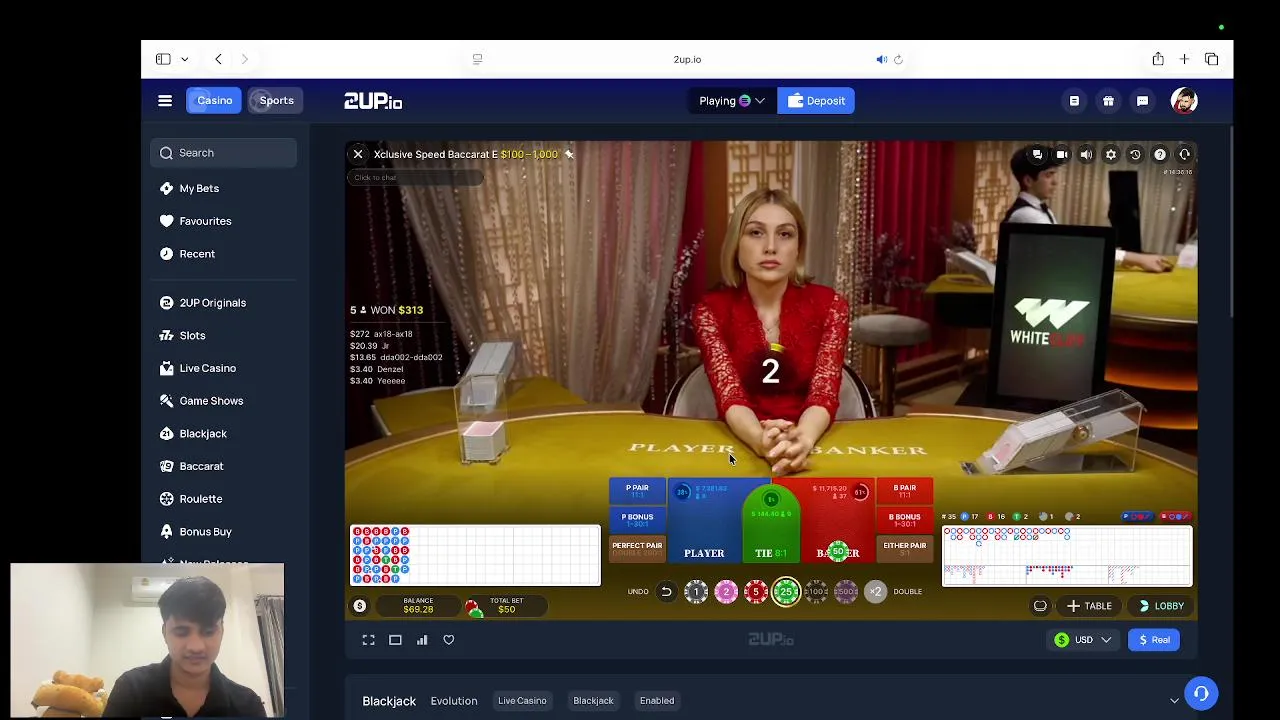
Task: Select the 1 value chip
Action: pyautogui.click(x=696, y=592)
